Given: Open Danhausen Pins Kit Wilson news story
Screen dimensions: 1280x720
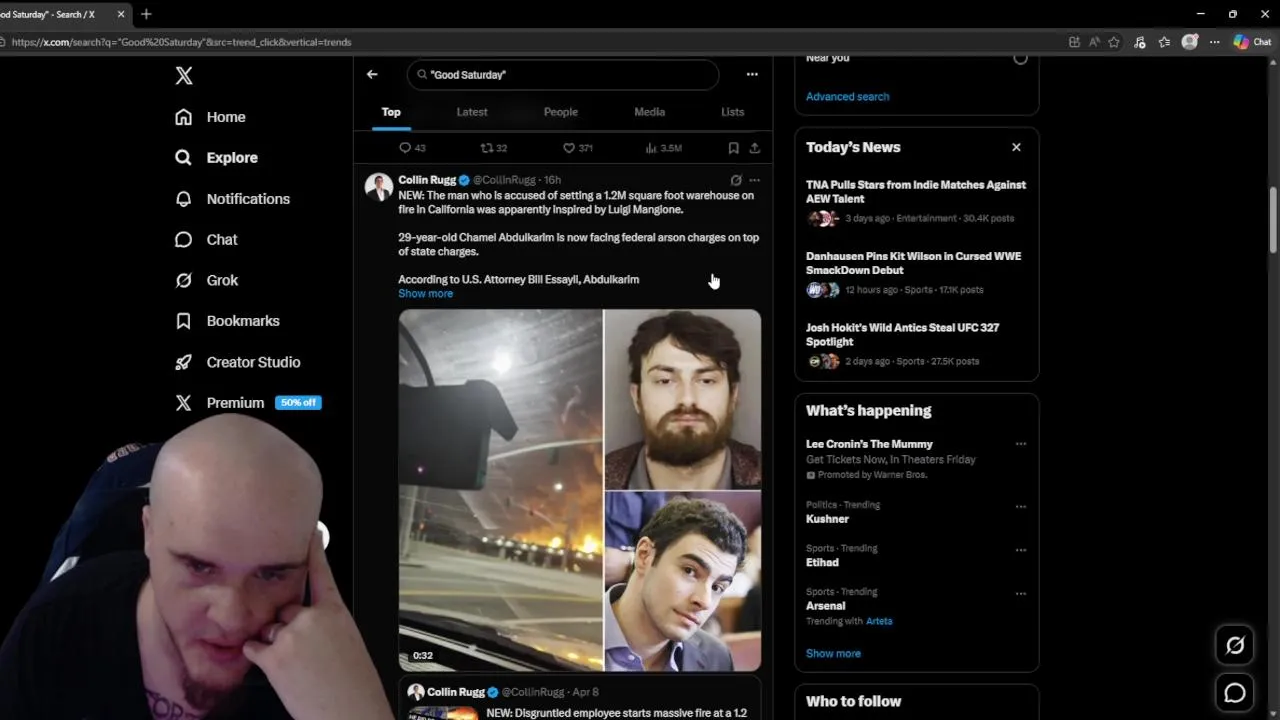Looking at the screenshot, I should (x=916, y=273).
